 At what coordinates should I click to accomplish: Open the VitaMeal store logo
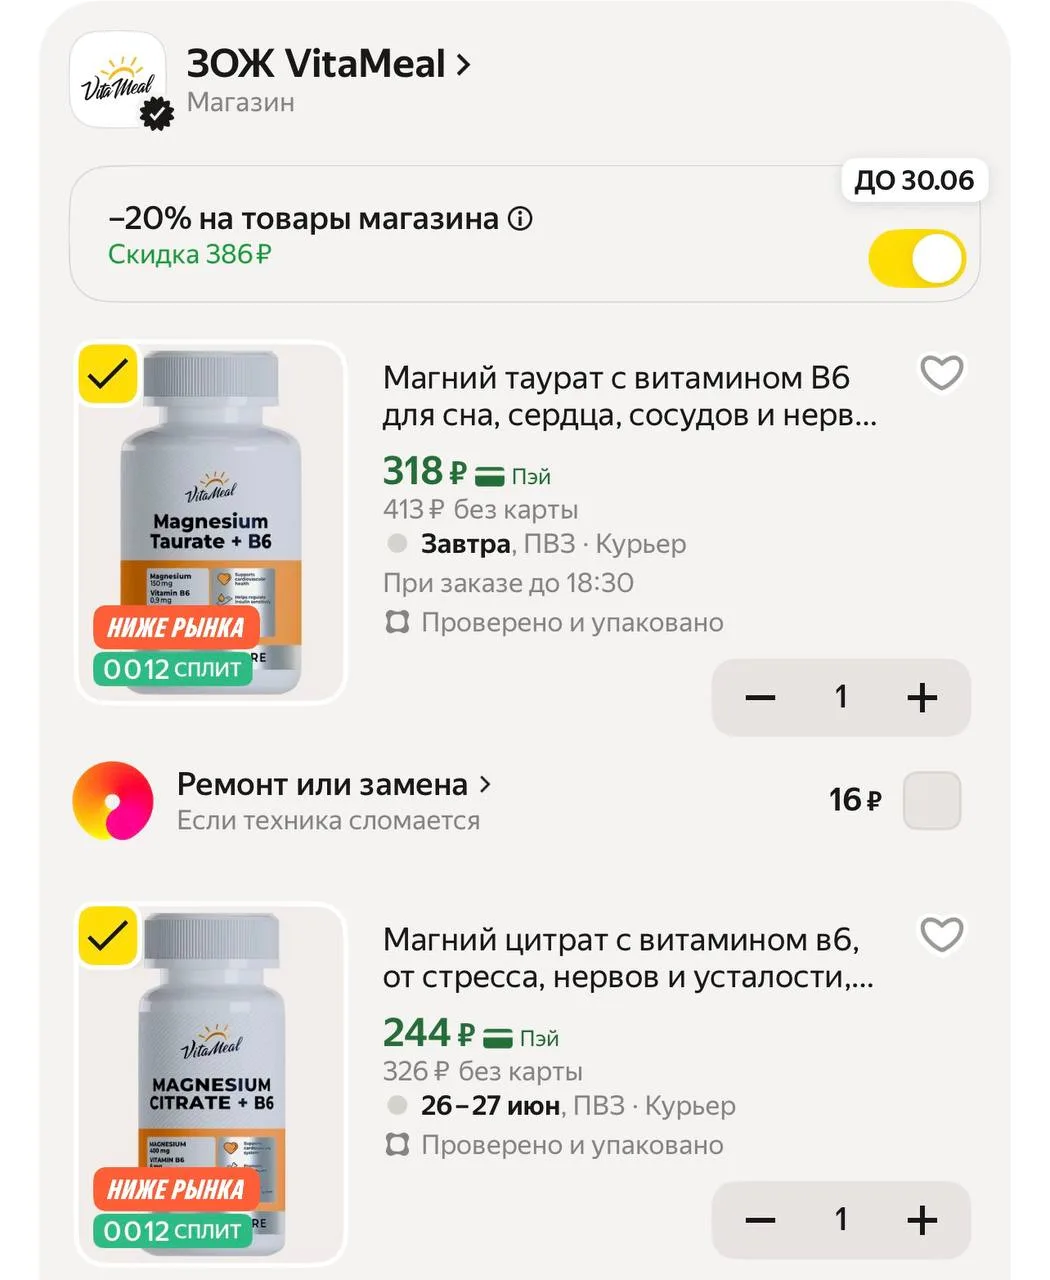coord(117,80)
